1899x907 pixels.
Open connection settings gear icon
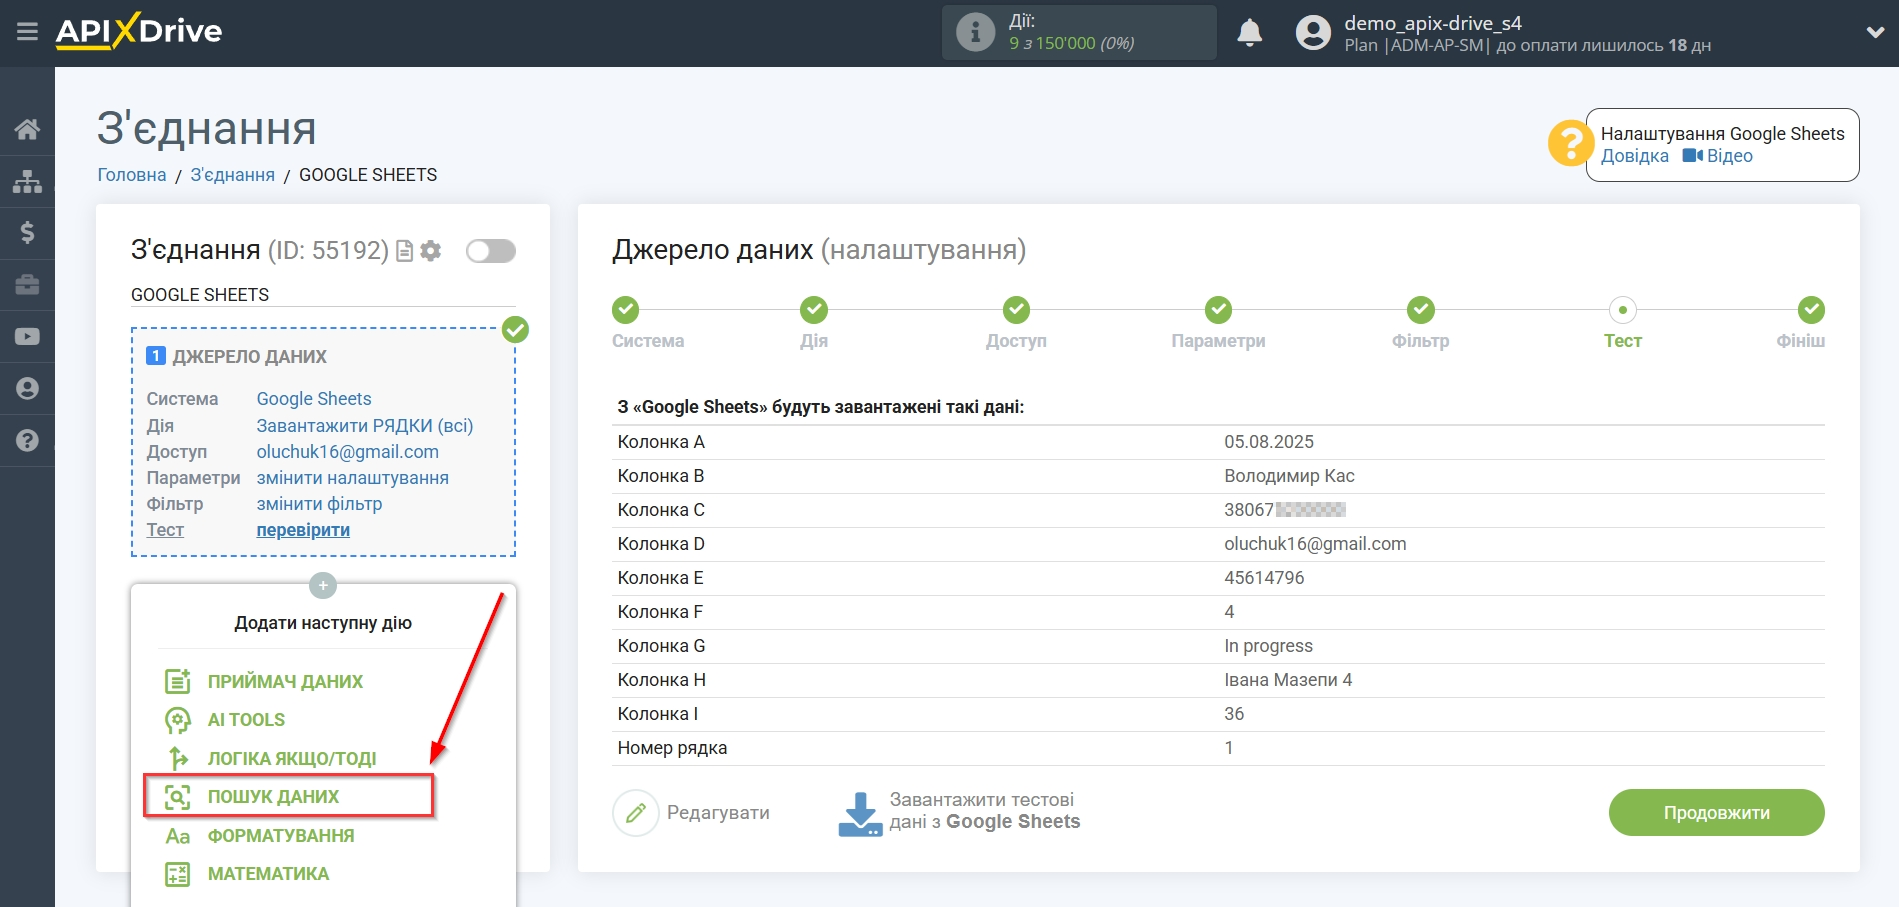431,251
